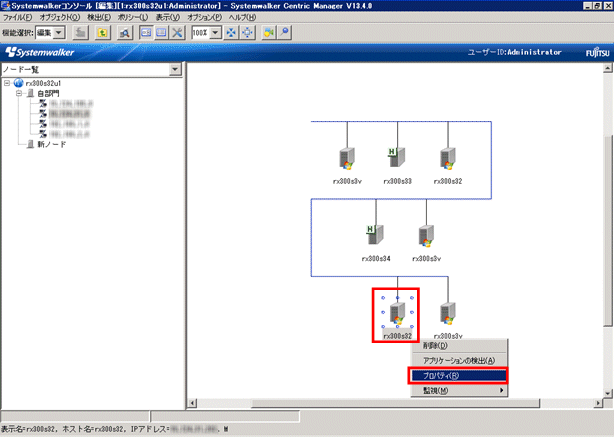The image size is (614, 437).
Task: Open the 機能選択 function combo box
Action: 51,33
